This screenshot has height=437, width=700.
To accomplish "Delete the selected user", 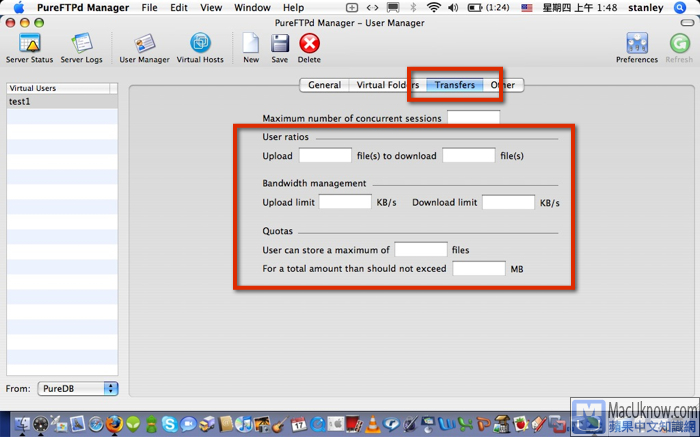I will click(x=309, y=48).
